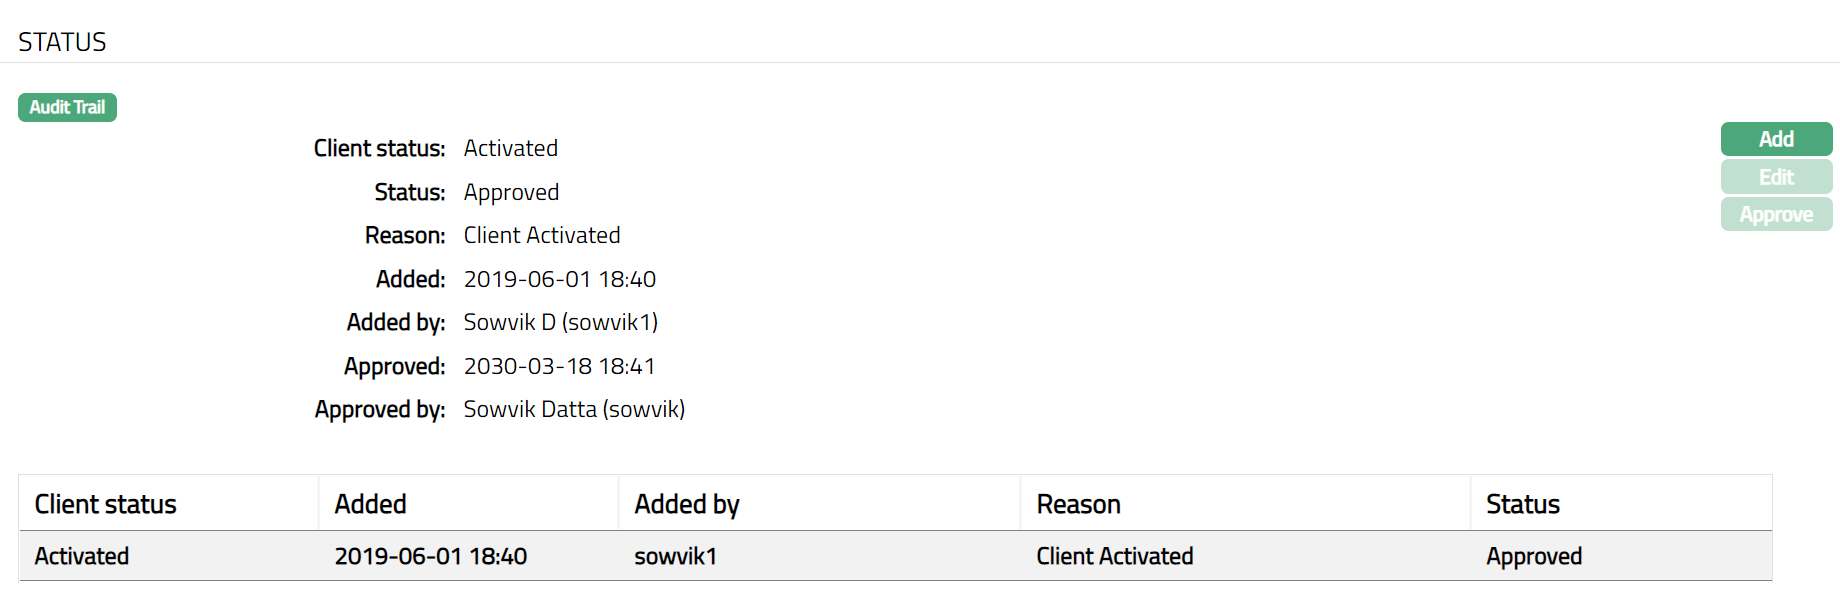
Task: Click the STATUS section heading
Action: pyautogui.click(x=62, y=42)
